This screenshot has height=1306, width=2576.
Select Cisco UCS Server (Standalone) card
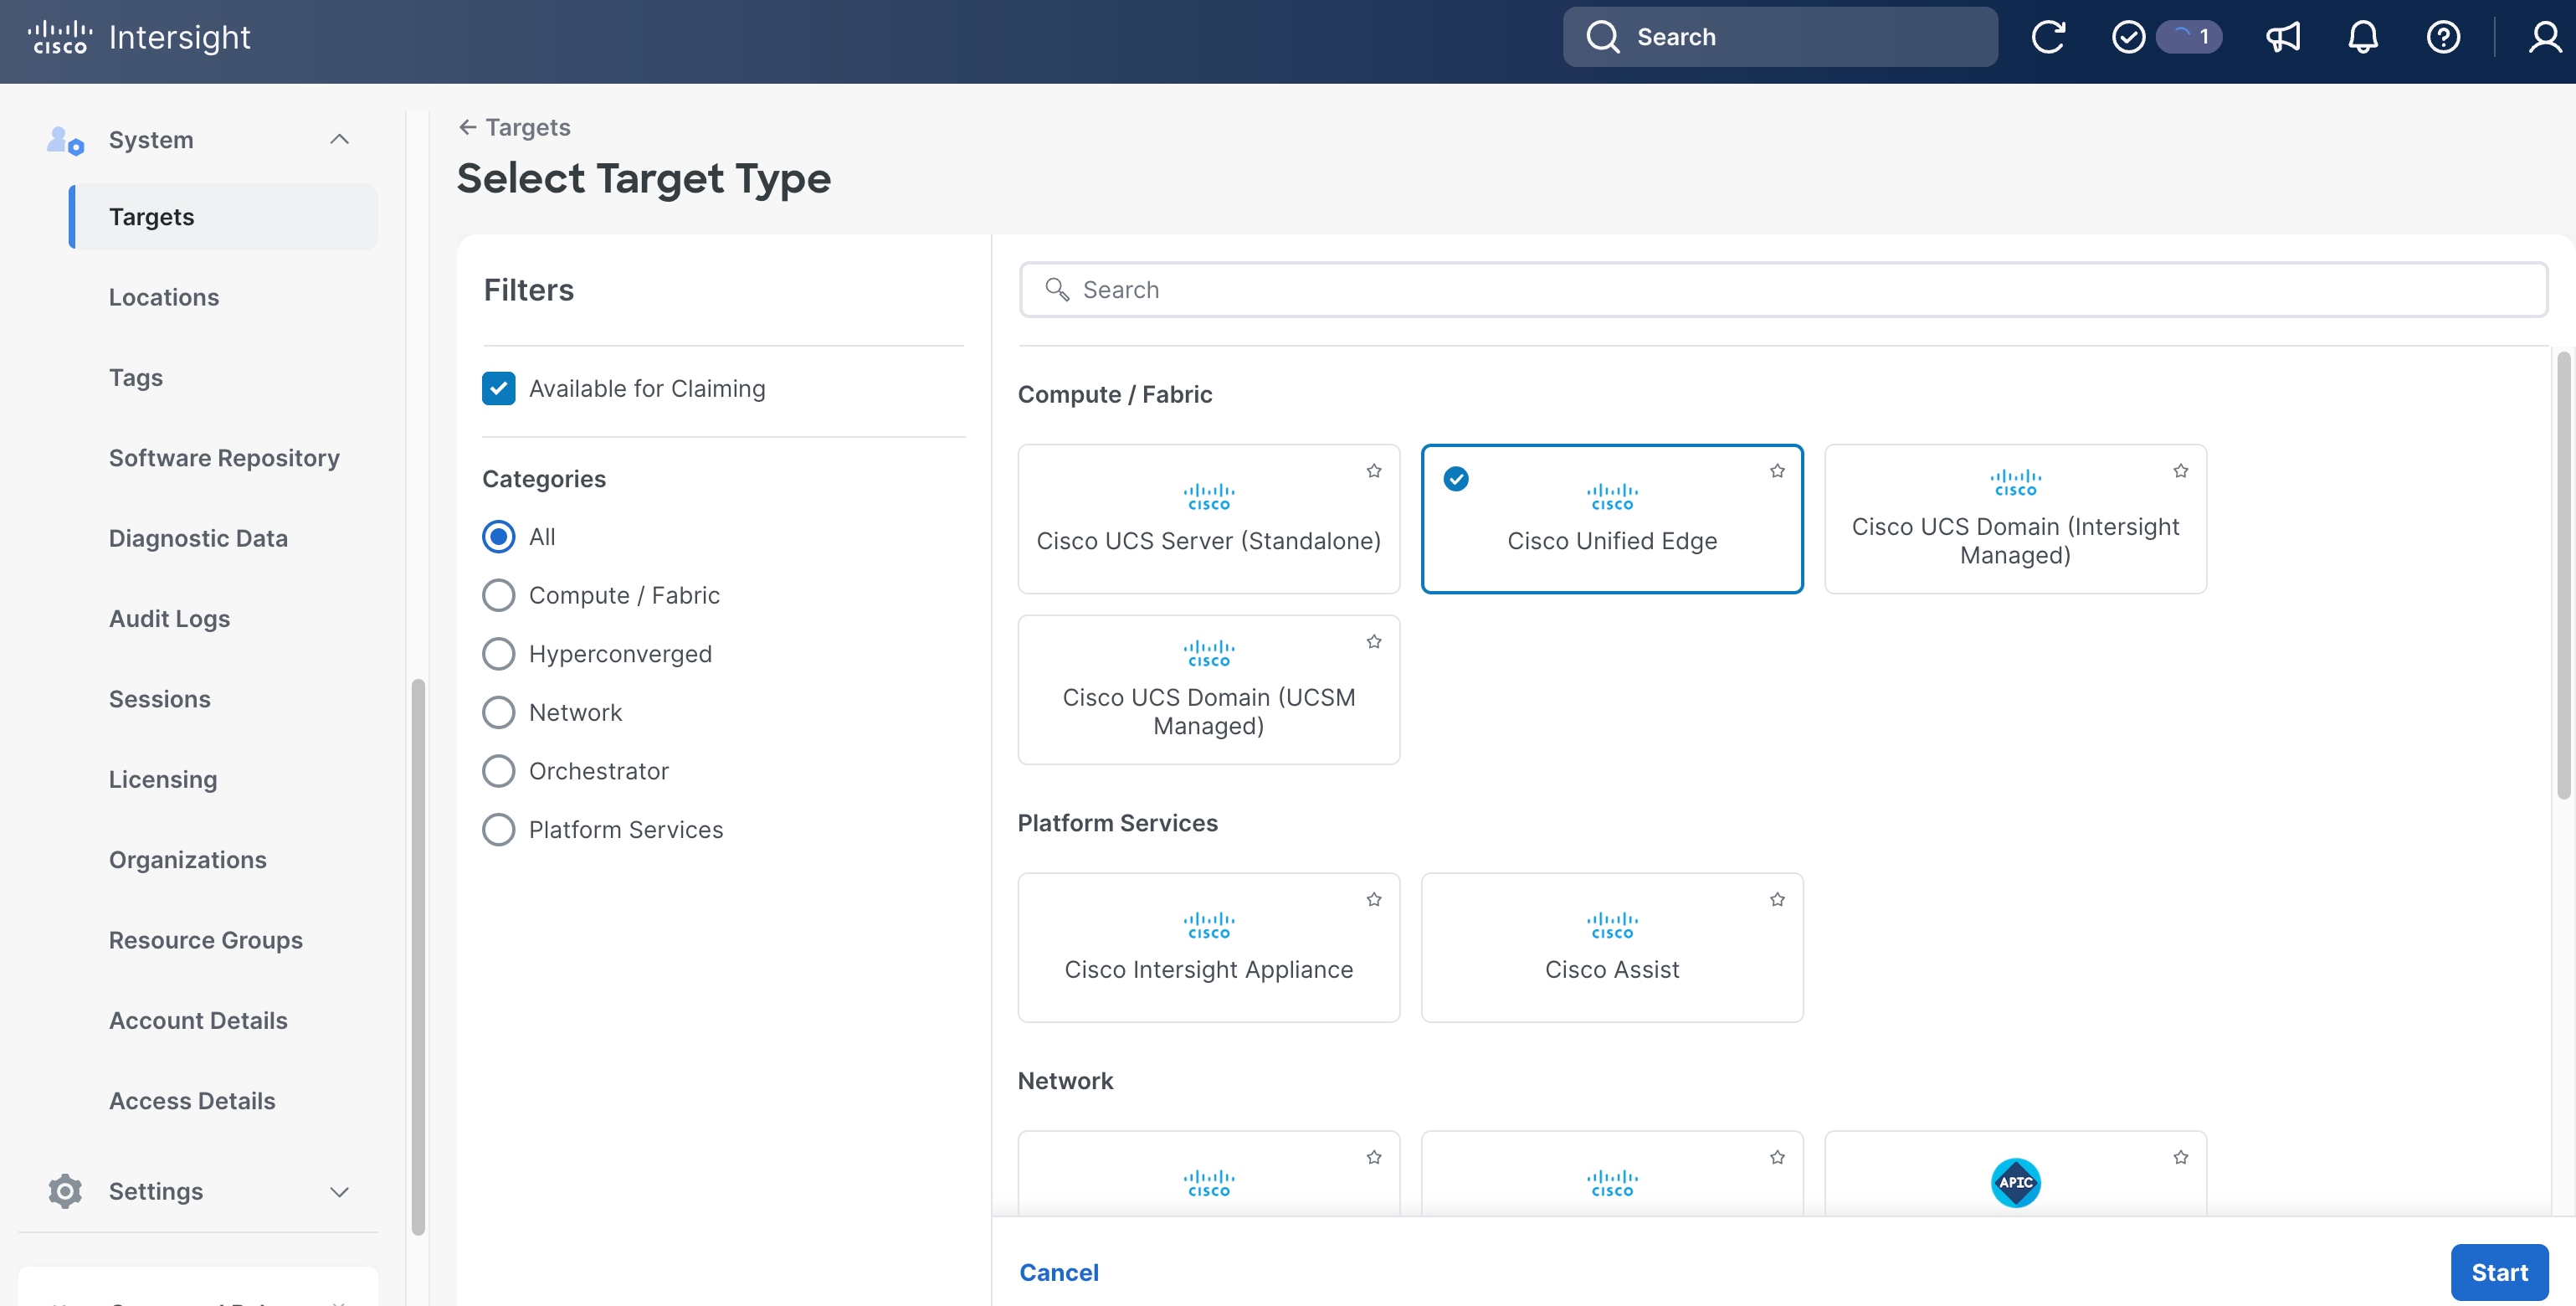click(x=1208, y=519)
